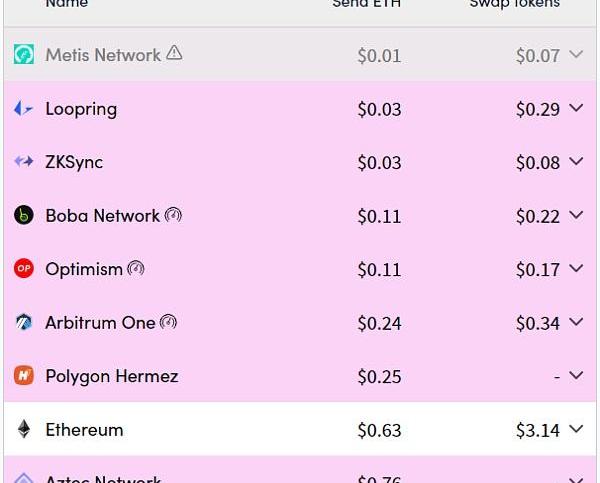The image size is (600, 483).
Task: Click the Ethereum diamond logo icon
Action: [x=24, y=429]
